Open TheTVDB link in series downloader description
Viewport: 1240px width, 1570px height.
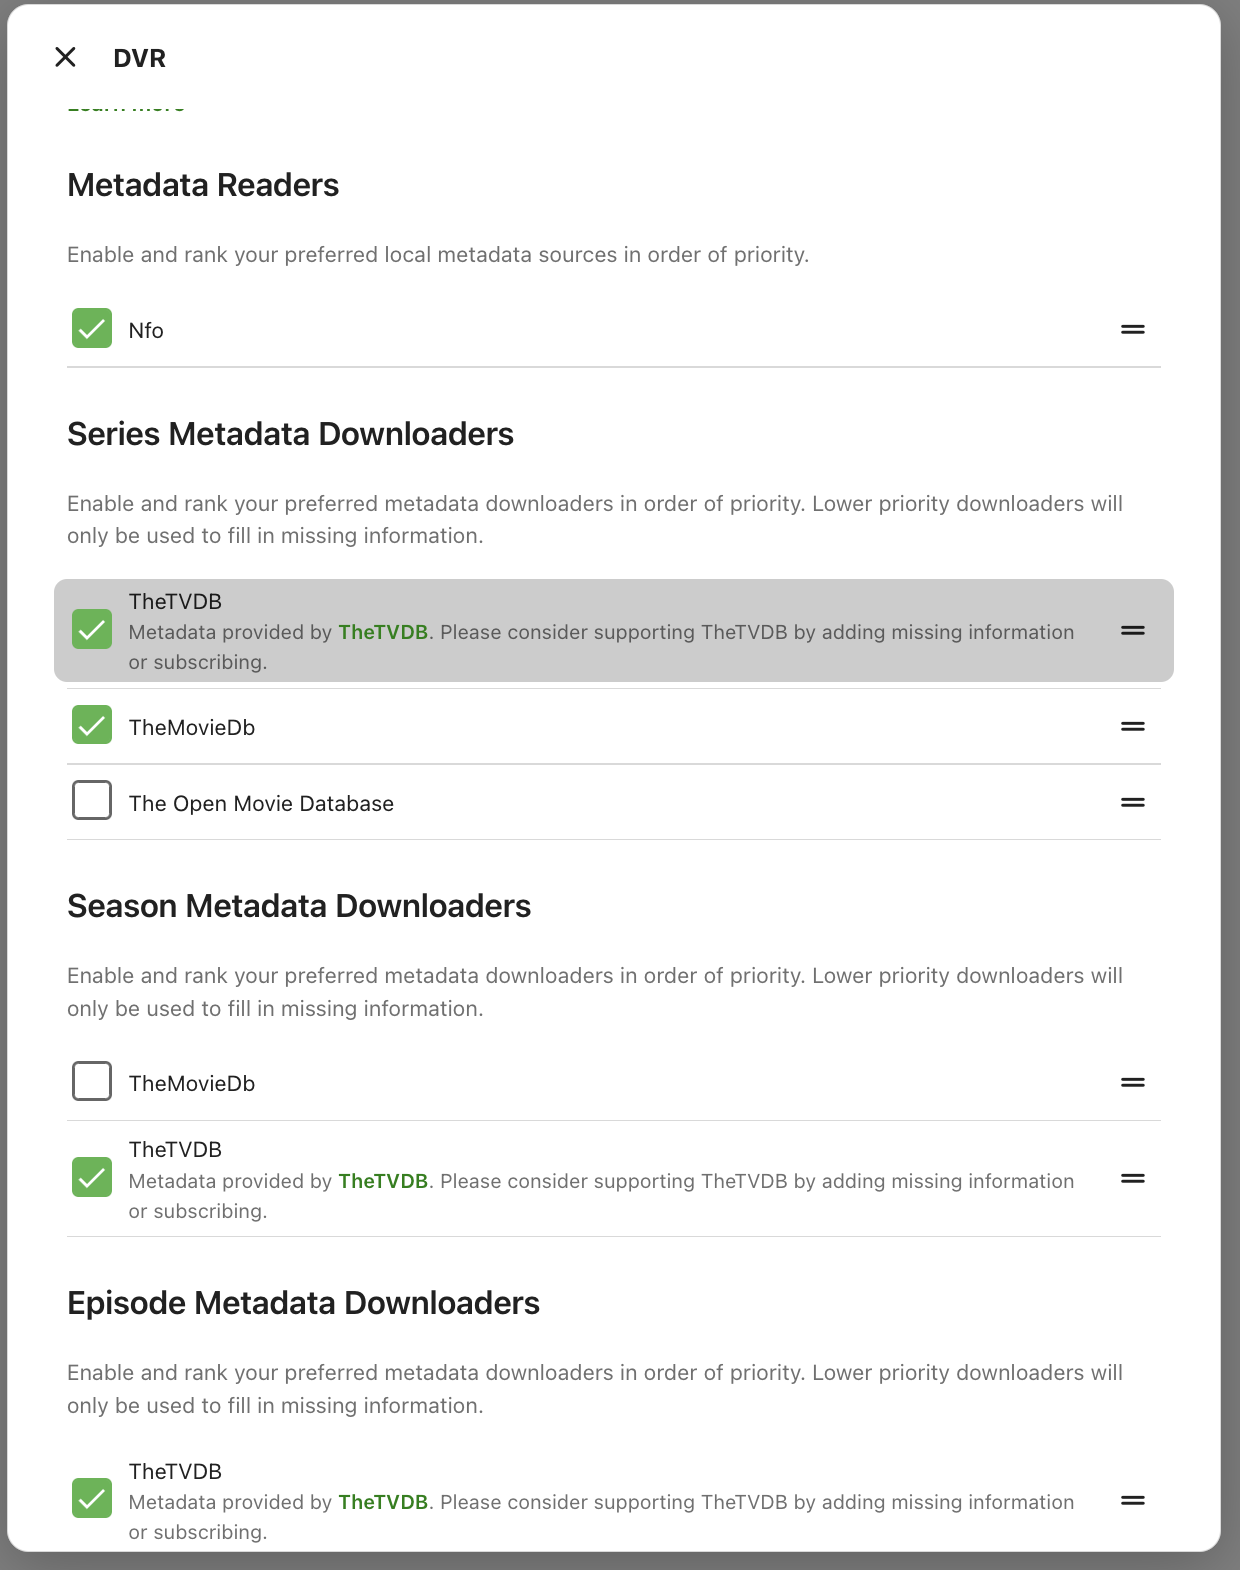(383, 632)
